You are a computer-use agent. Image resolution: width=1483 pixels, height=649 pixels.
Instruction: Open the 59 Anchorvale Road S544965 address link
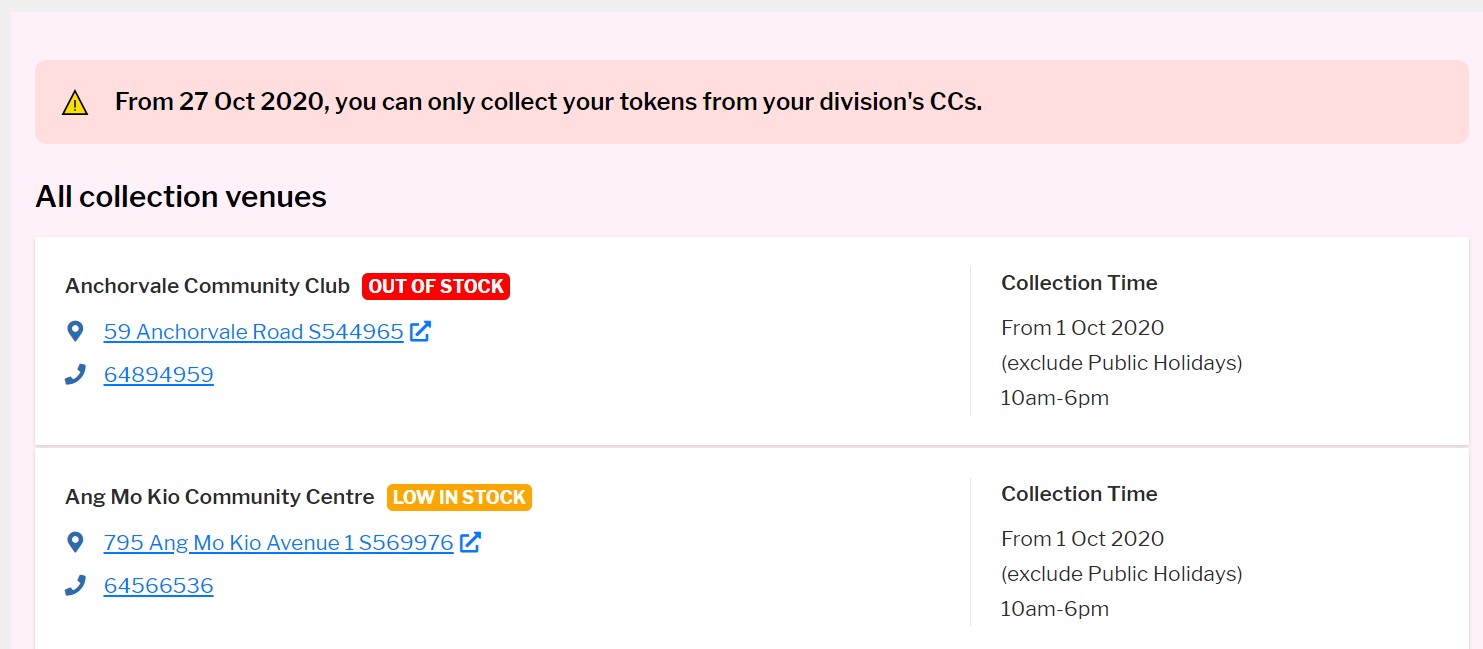pos(254,332)
